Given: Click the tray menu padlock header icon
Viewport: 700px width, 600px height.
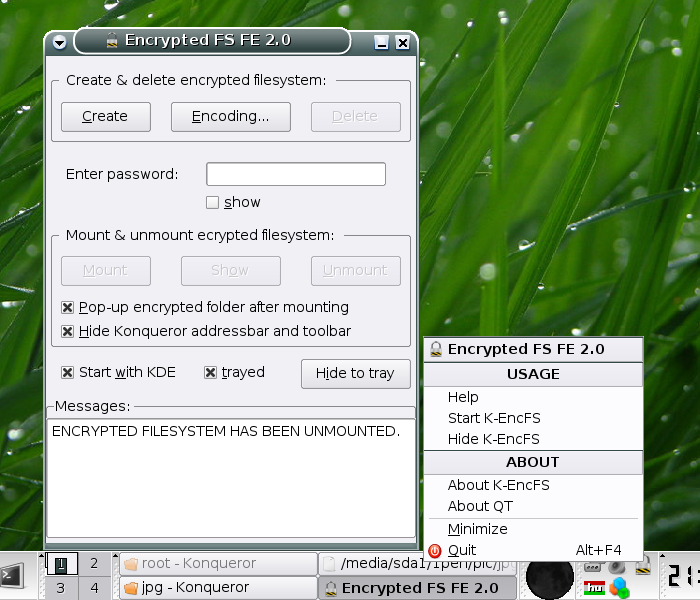Looking at the screenshot, I should point(436,349).
